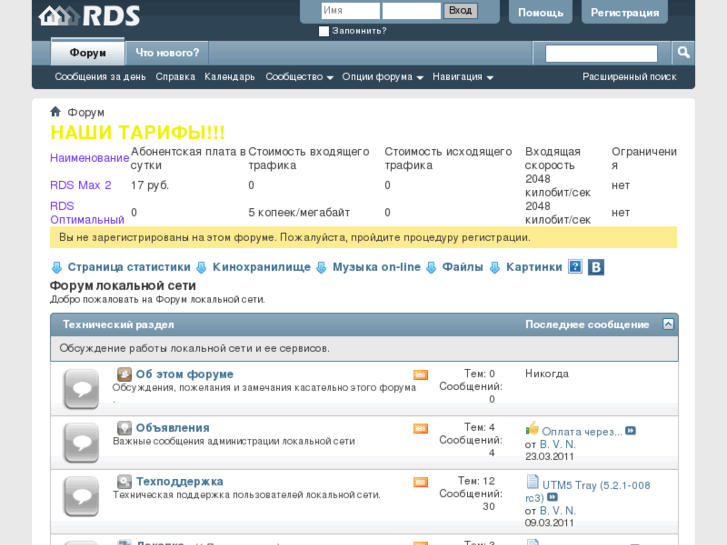Focus the forum search field

[601, 53]
